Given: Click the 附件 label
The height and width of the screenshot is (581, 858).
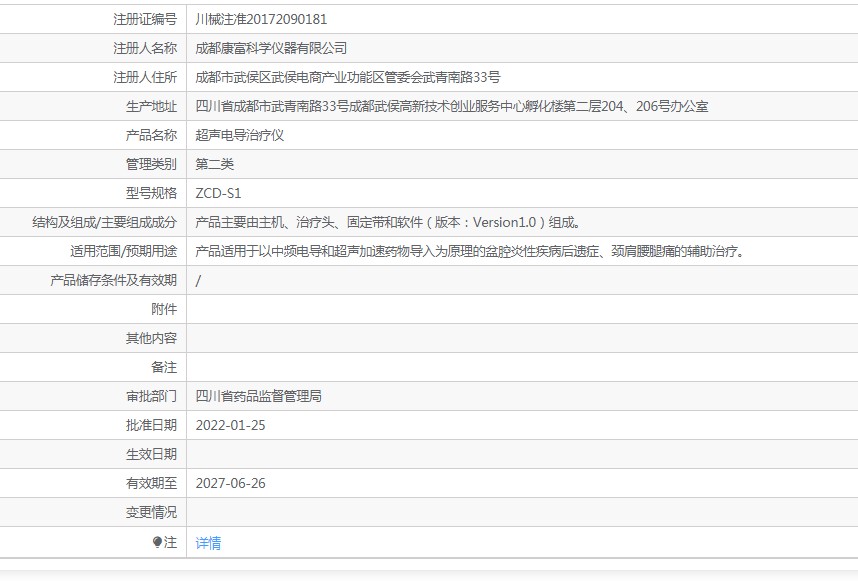Looking at the screenshot, I should point(164,309).
